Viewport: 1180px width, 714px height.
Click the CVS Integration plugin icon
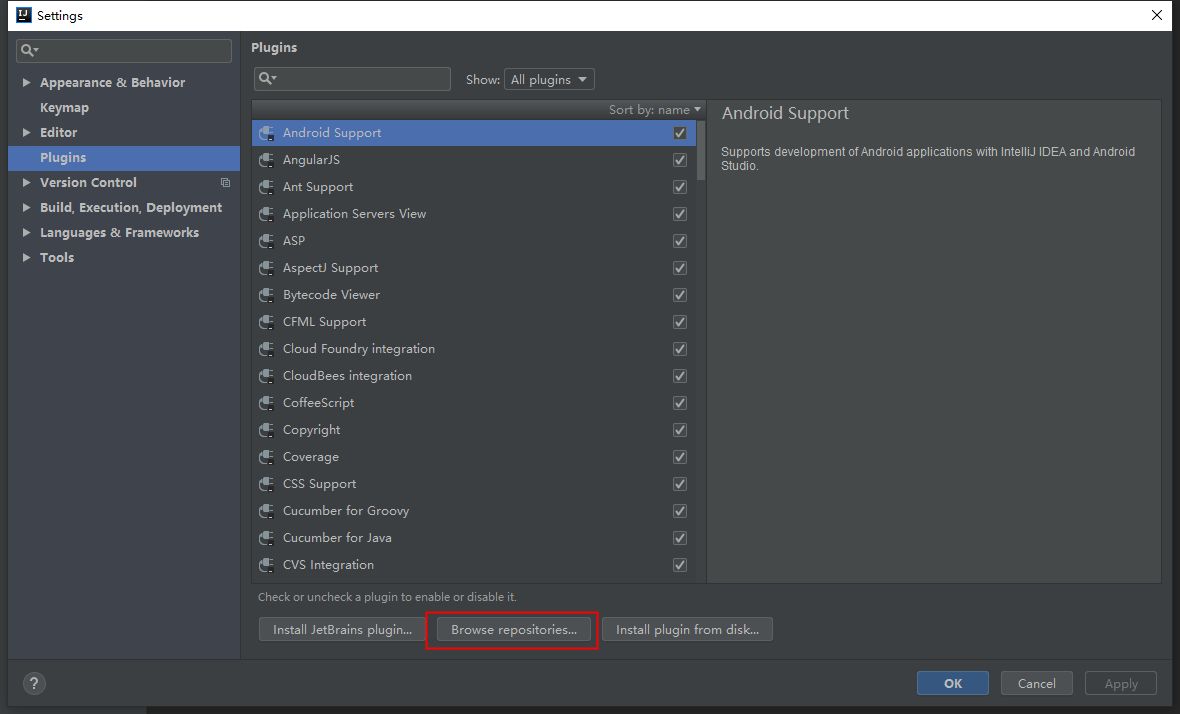[266, 565]
